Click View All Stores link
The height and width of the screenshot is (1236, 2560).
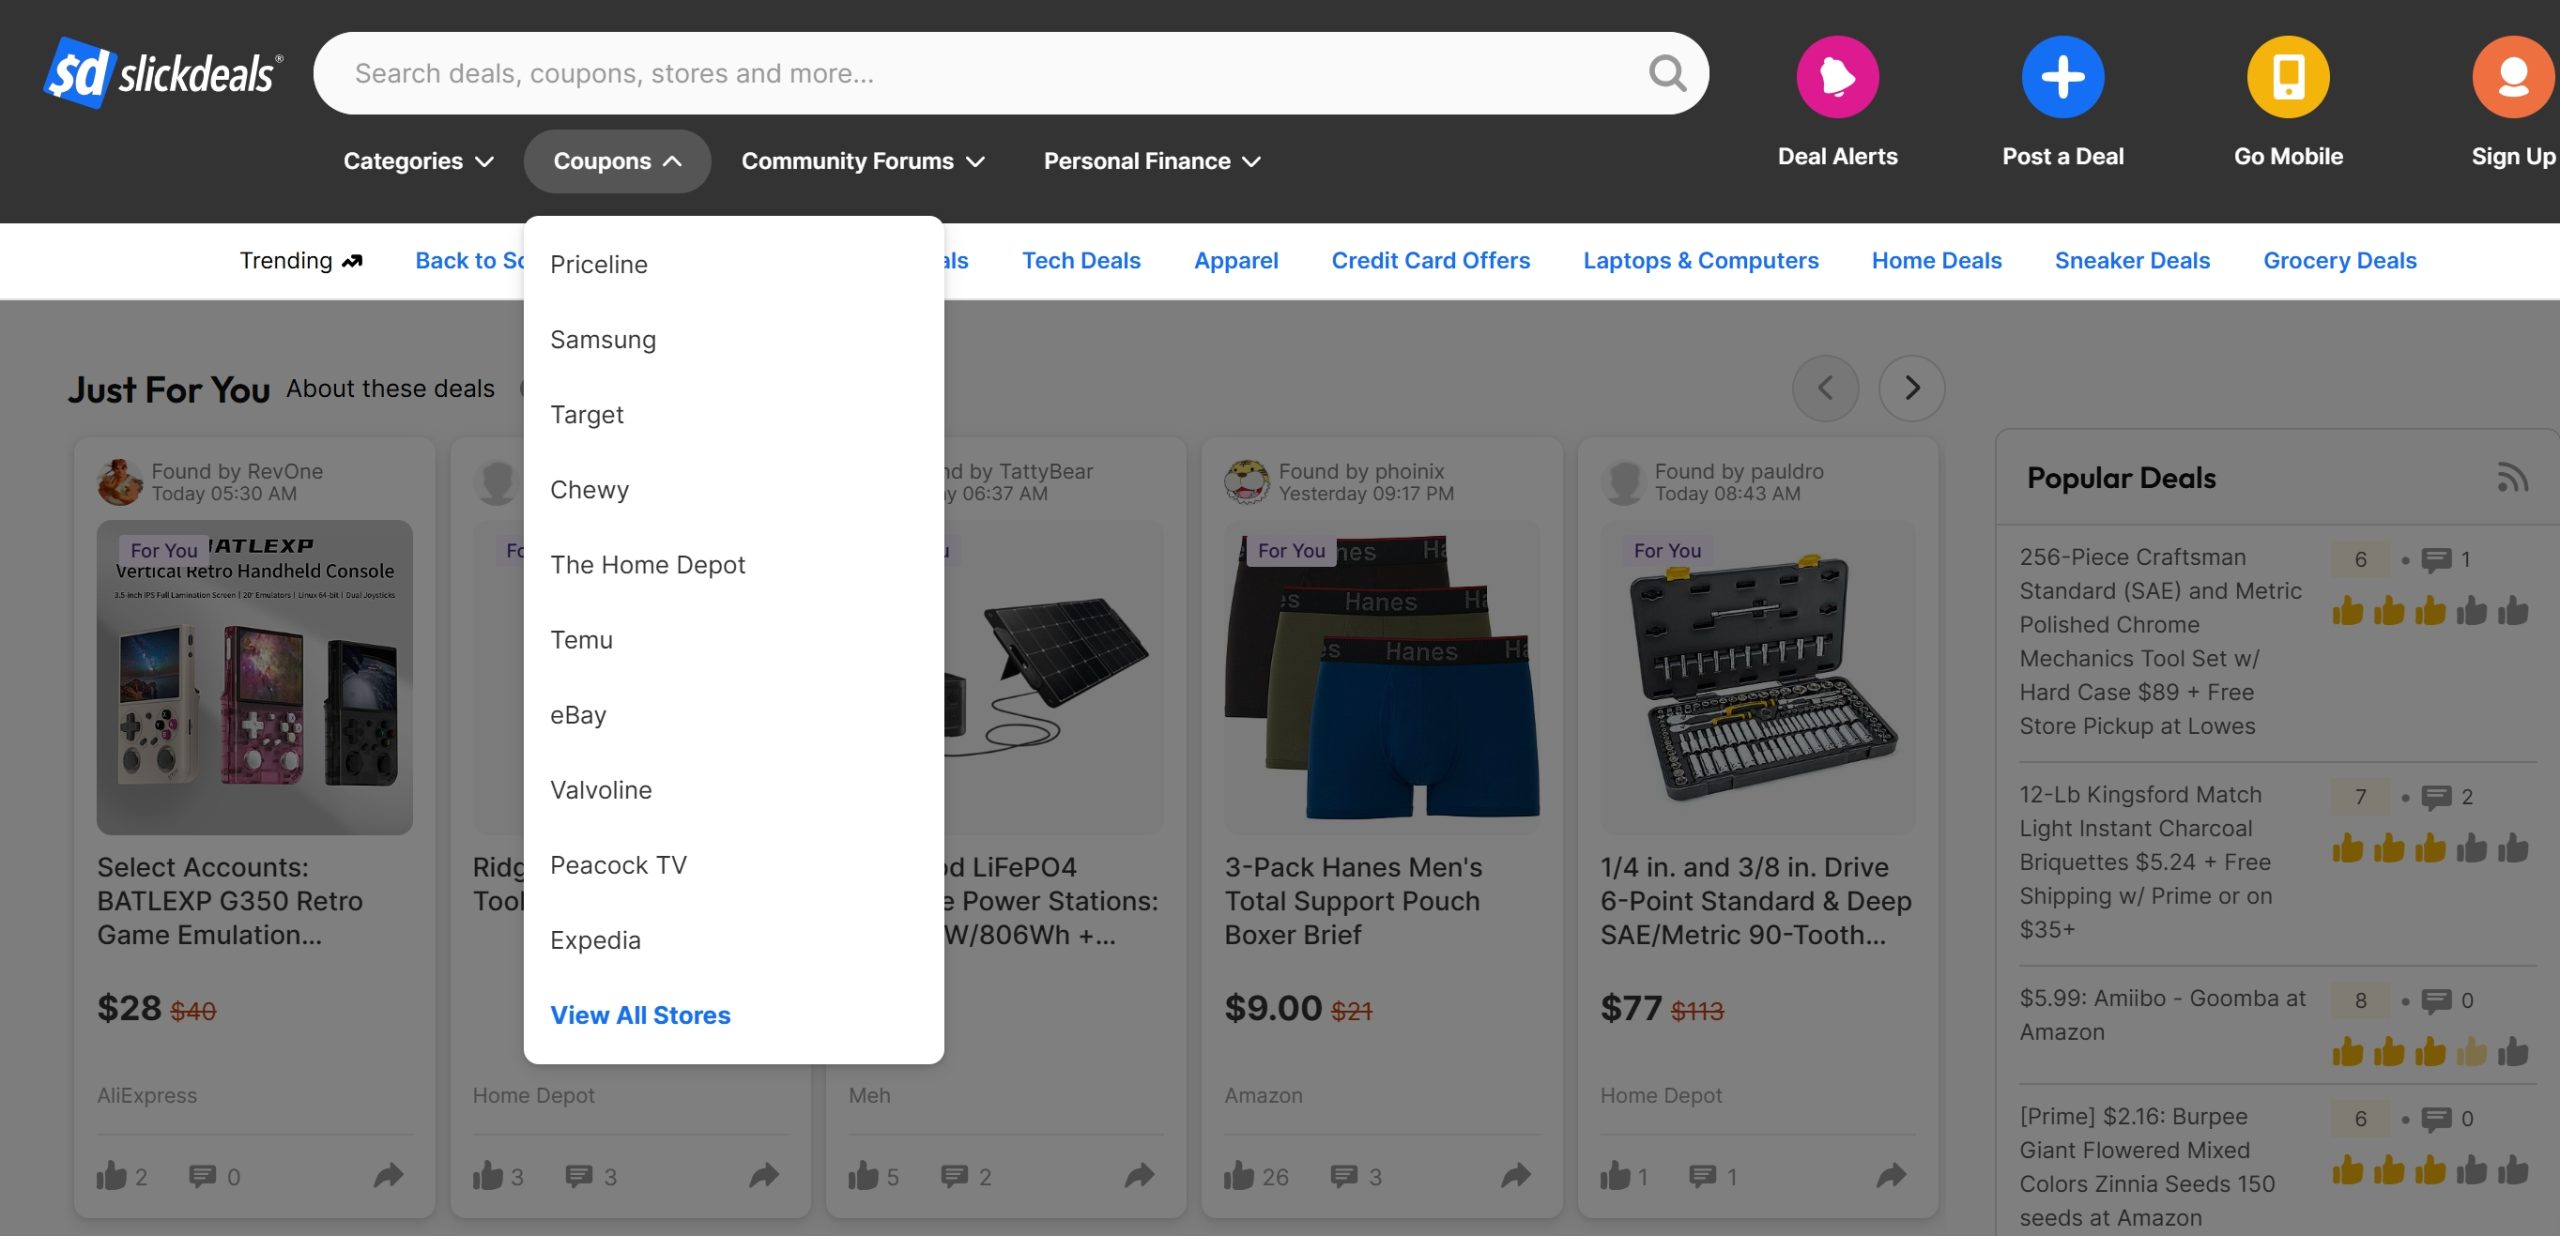[640, 1015]
